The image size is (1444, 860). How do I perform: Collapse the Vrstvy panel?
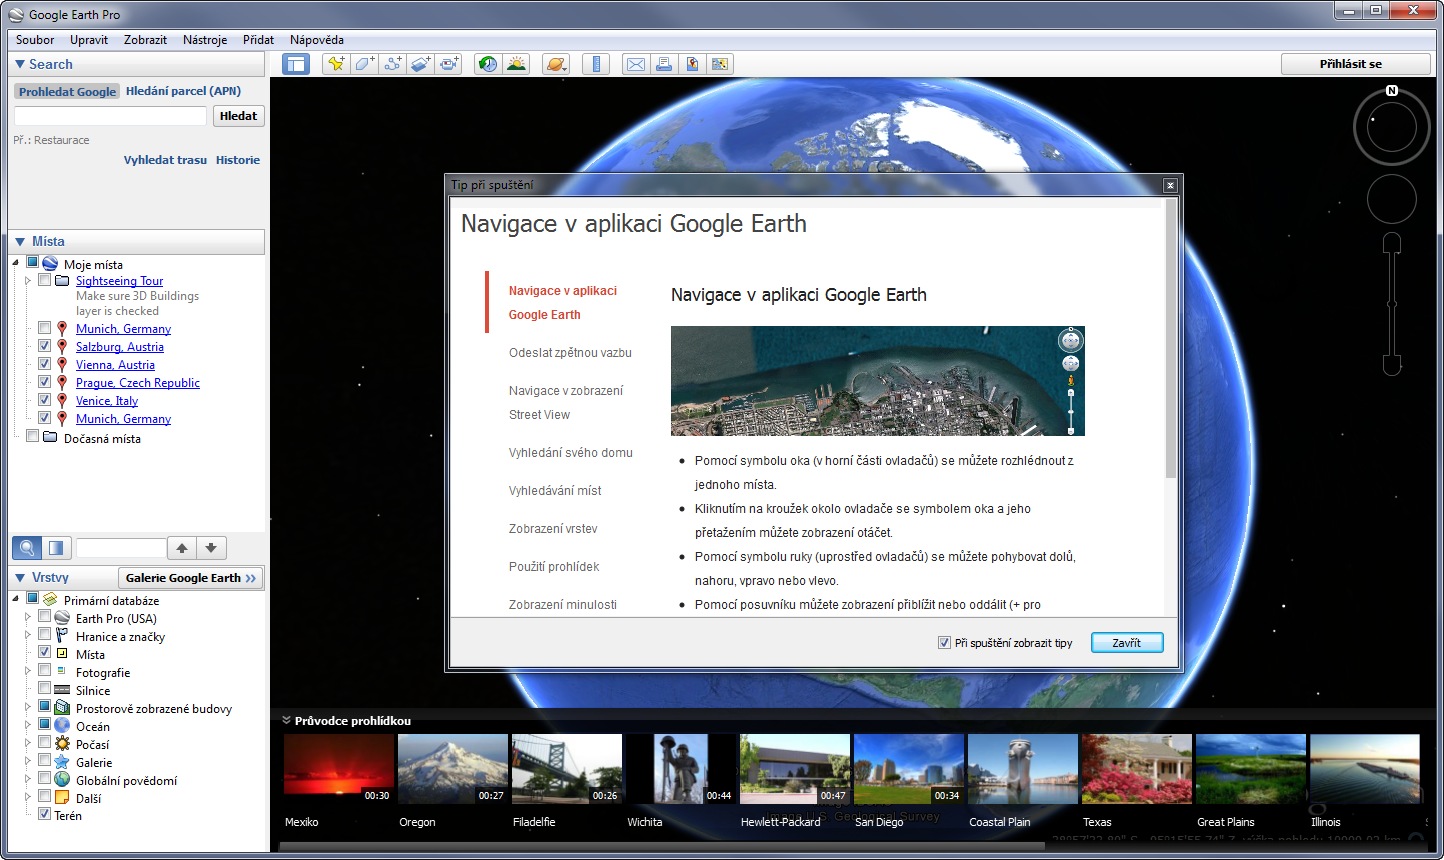[20, 577]
